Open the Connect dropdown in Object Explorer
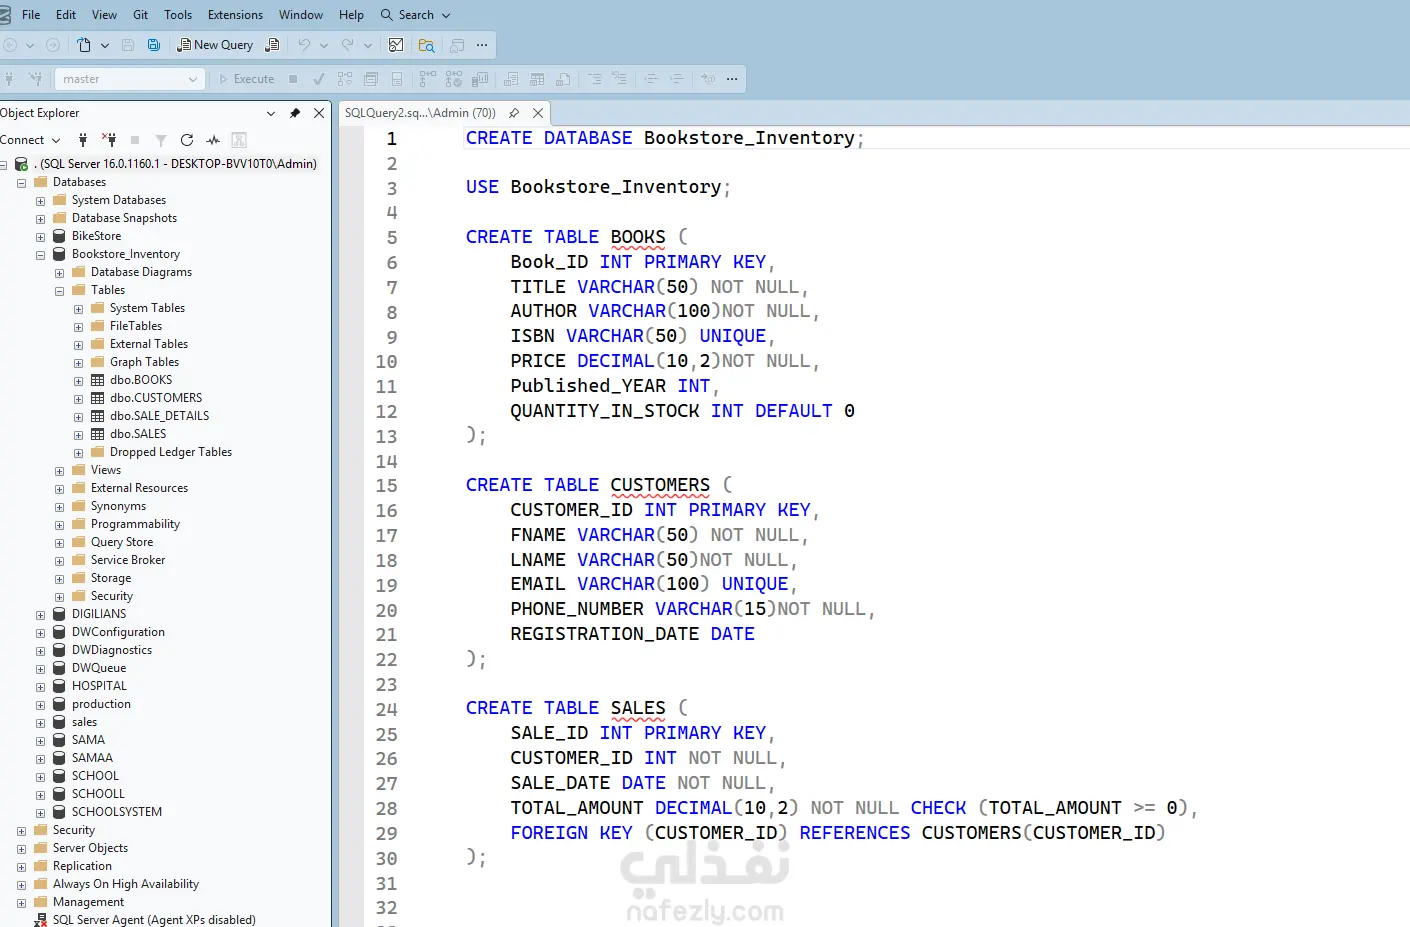Viewport: 1410px width, 927px height. point(31,140)
